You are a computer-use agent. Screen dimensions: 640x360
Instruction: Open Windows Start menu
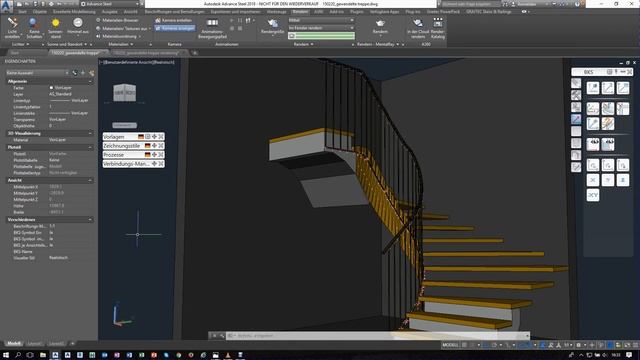pyautogui.click(x=6, y=355)
